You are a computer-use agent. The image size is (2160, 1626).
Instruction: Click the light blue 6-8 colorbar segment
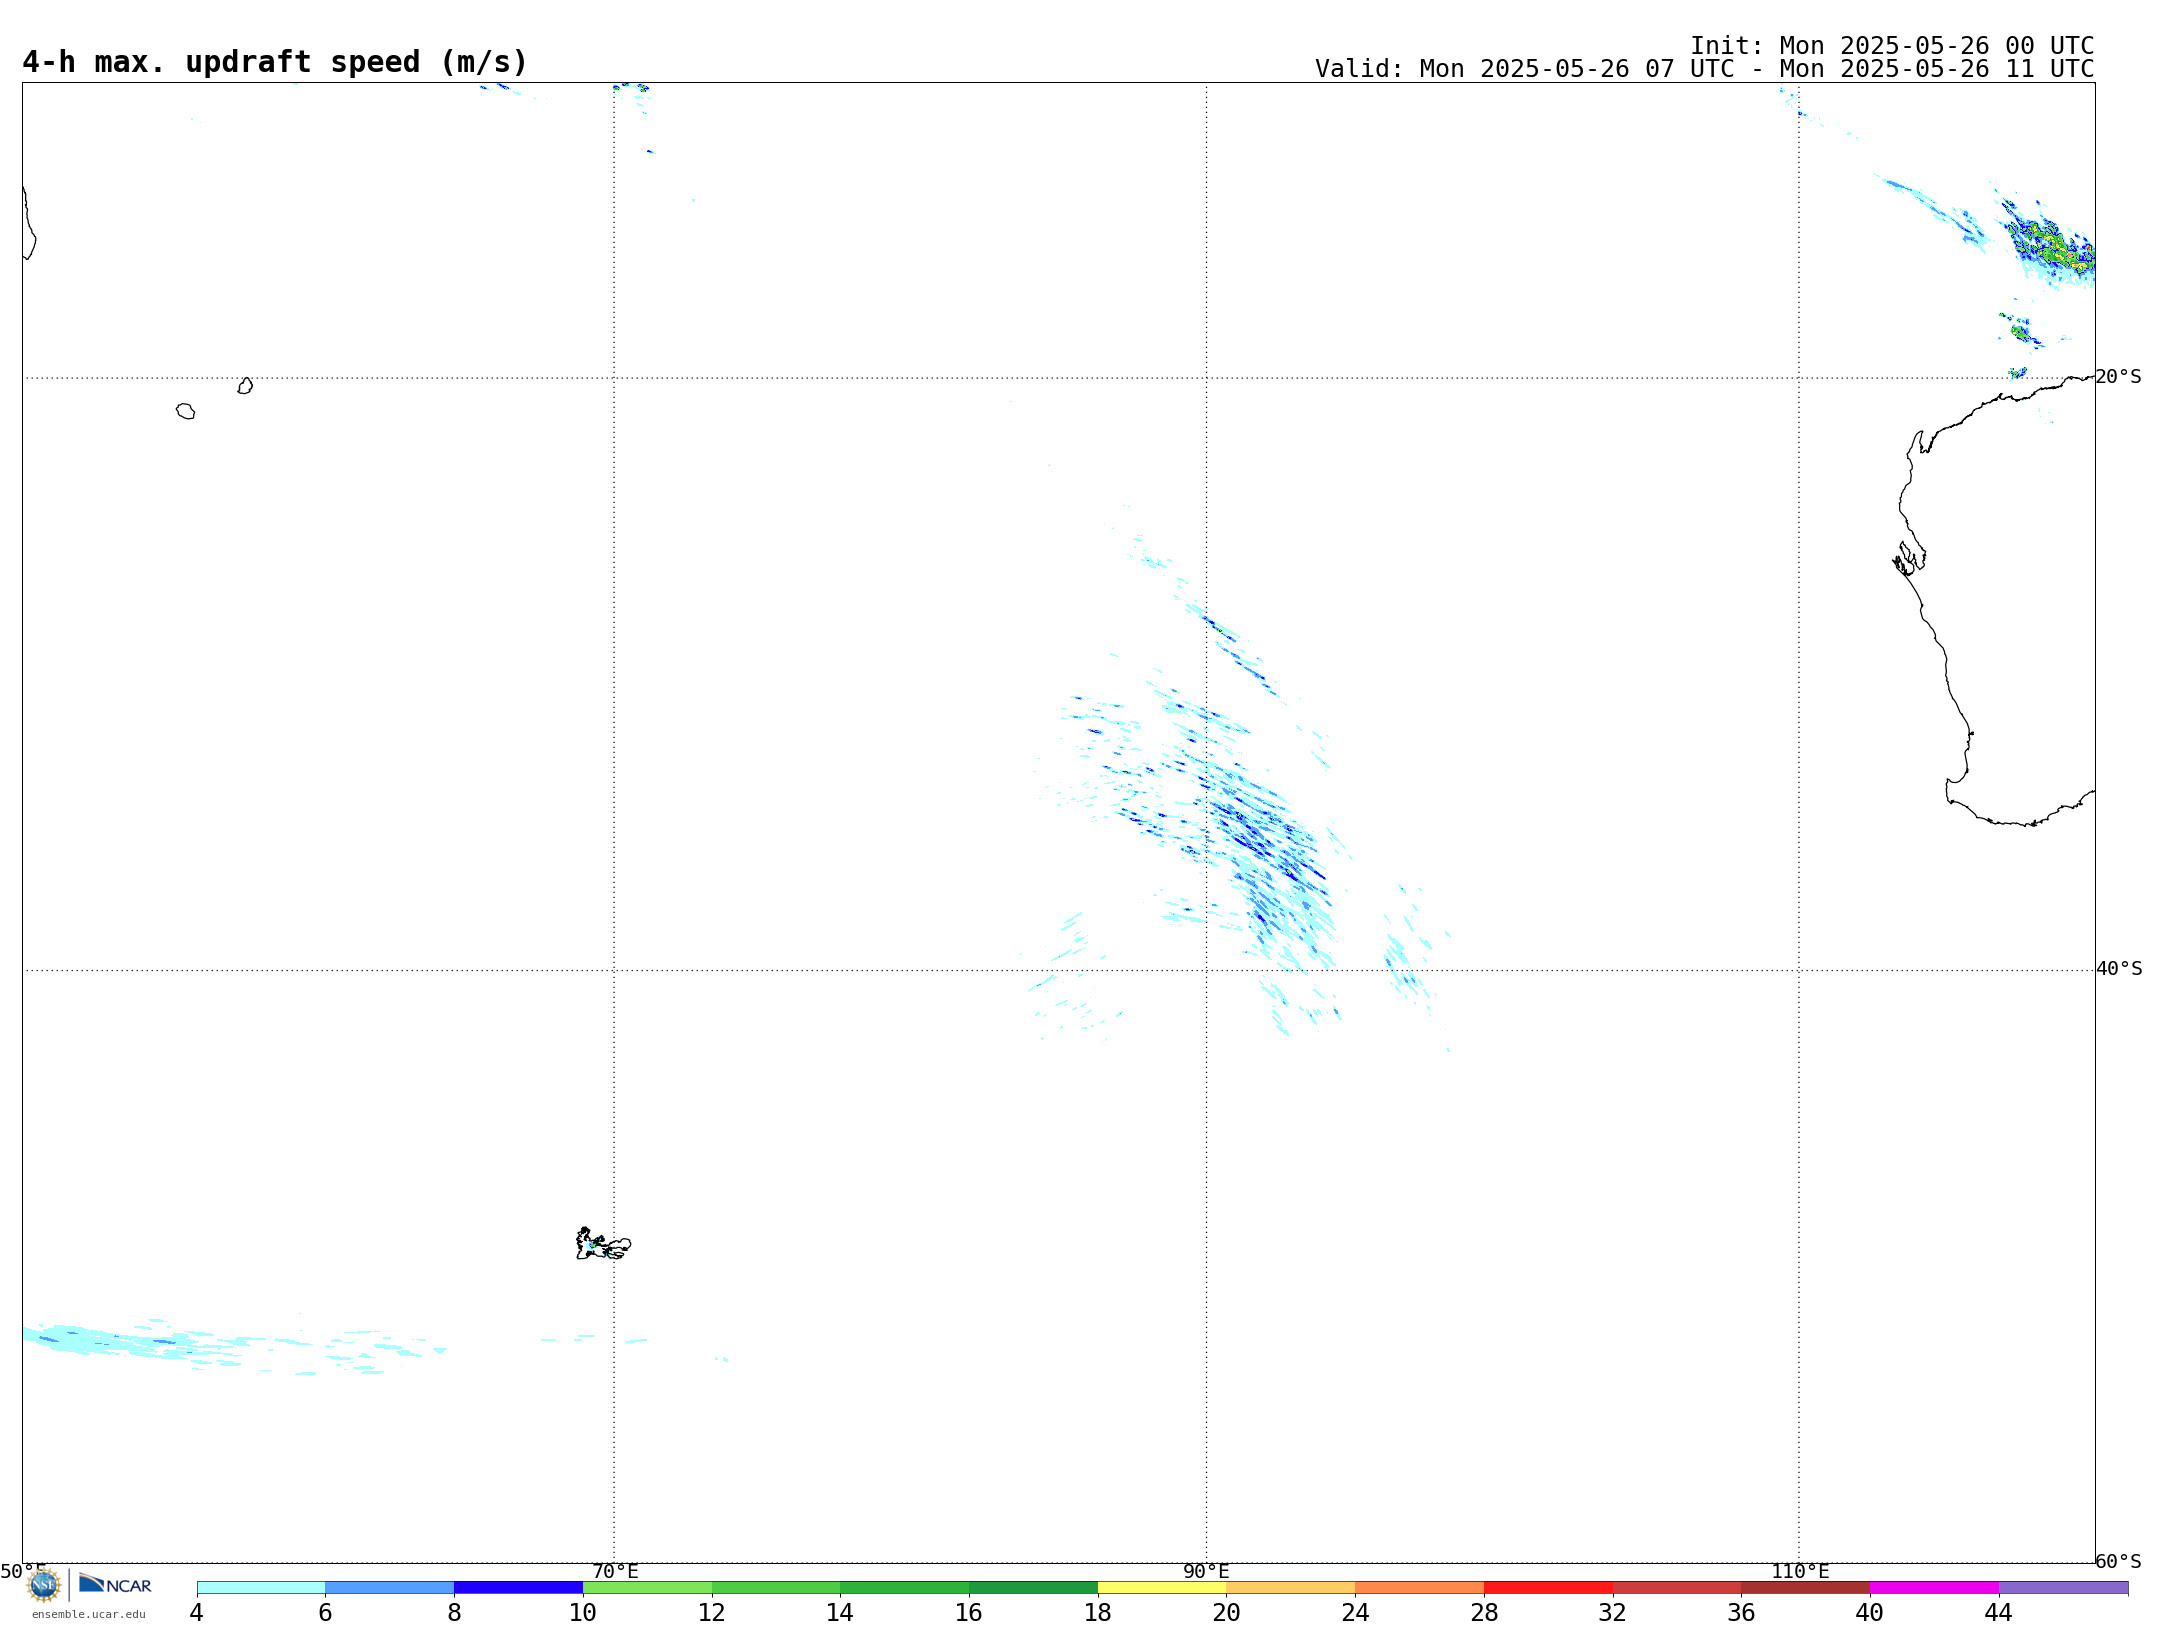(390, 1588)
